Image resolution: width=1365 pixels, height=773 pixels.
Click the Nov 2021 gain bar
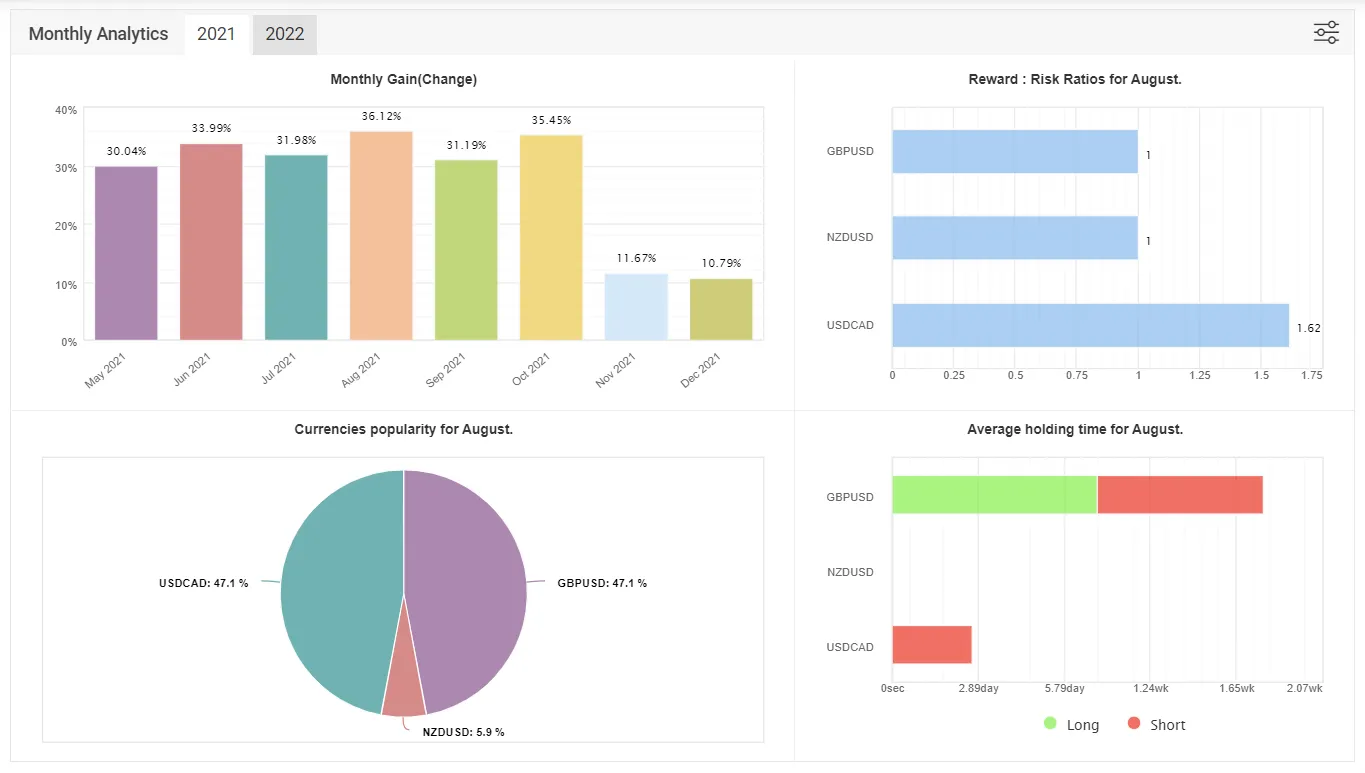636,306
